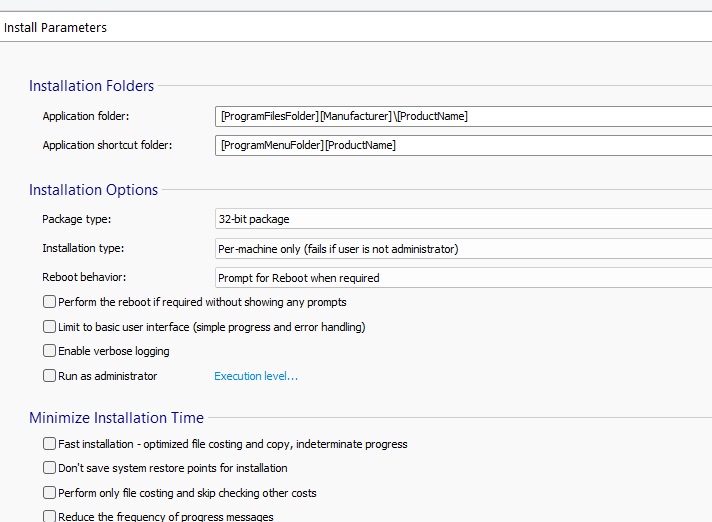Enable reboot without showing any prompts
Screen dimensions: 712x522
click(x=50, y=302)
